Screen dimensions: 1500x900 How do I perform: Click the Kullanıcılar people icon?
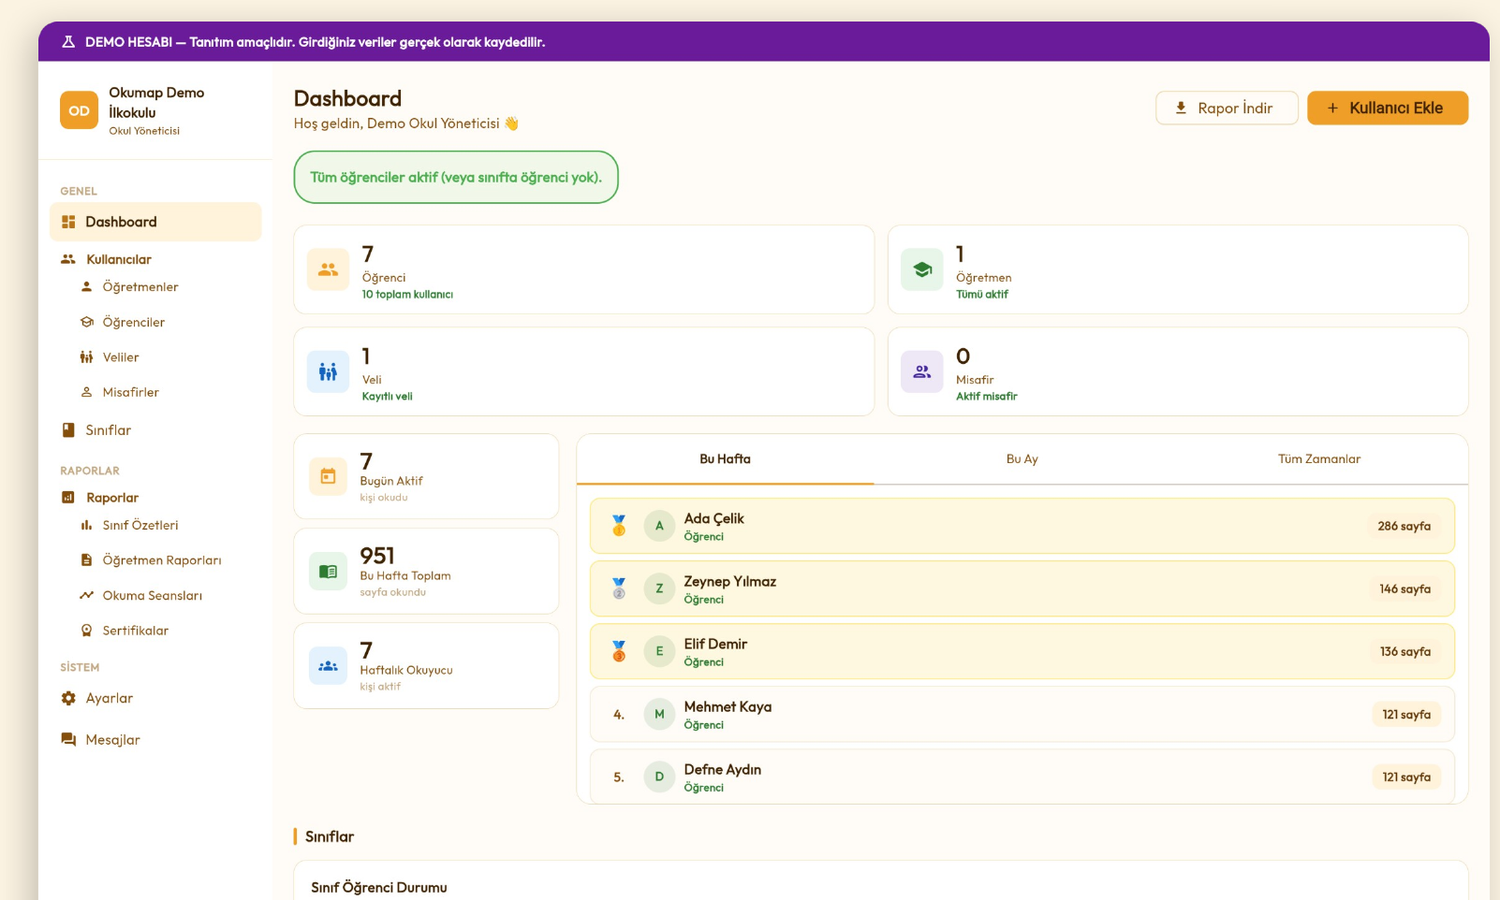(68, 259)
